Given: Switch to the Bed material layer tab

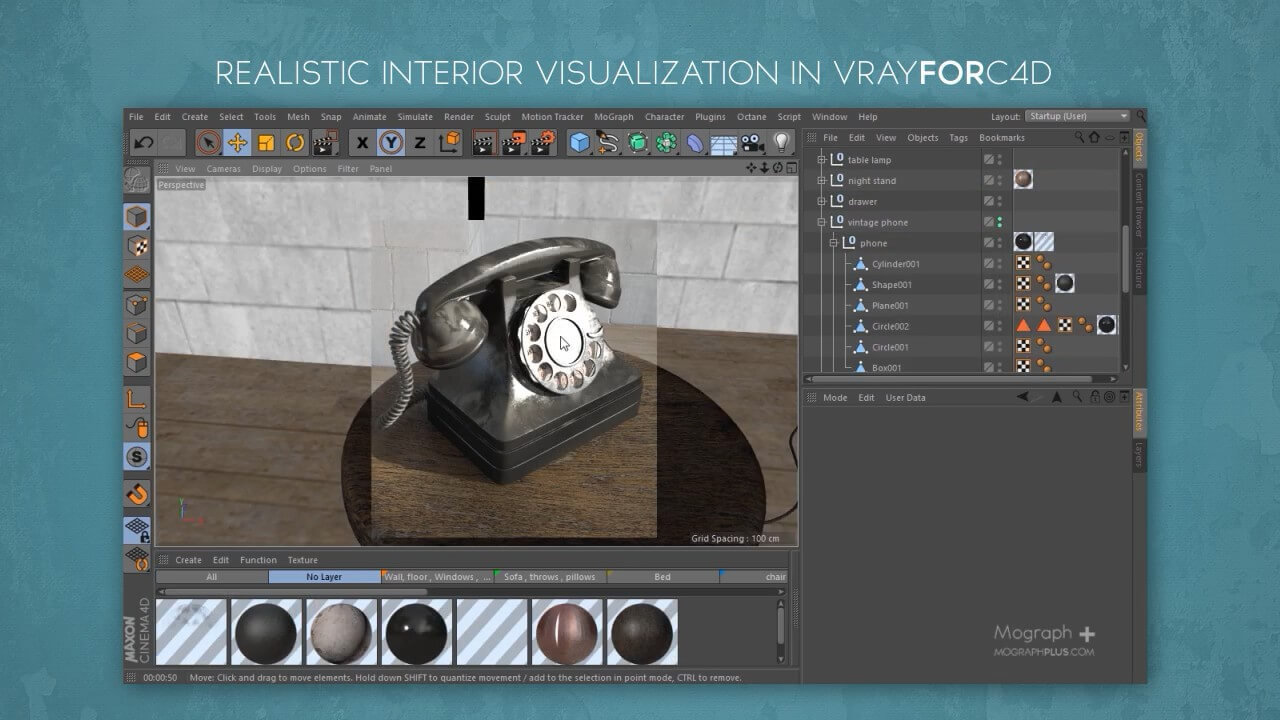Looking at the screenshot, I should point(662,577).
